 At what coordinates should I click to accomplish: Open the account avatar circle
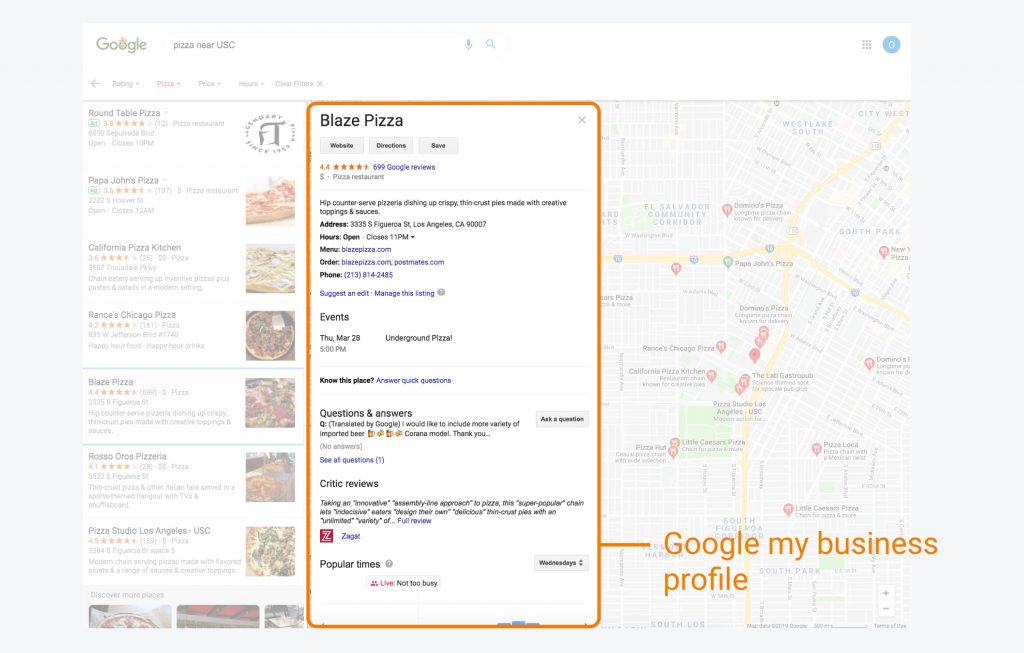click(891, 44)
